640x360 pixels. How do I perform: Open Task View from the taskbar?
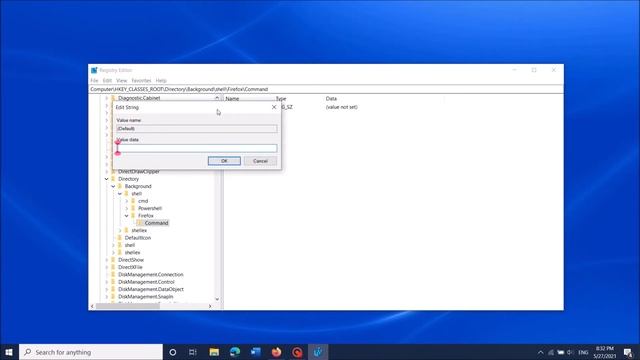(x=193, y=352)
